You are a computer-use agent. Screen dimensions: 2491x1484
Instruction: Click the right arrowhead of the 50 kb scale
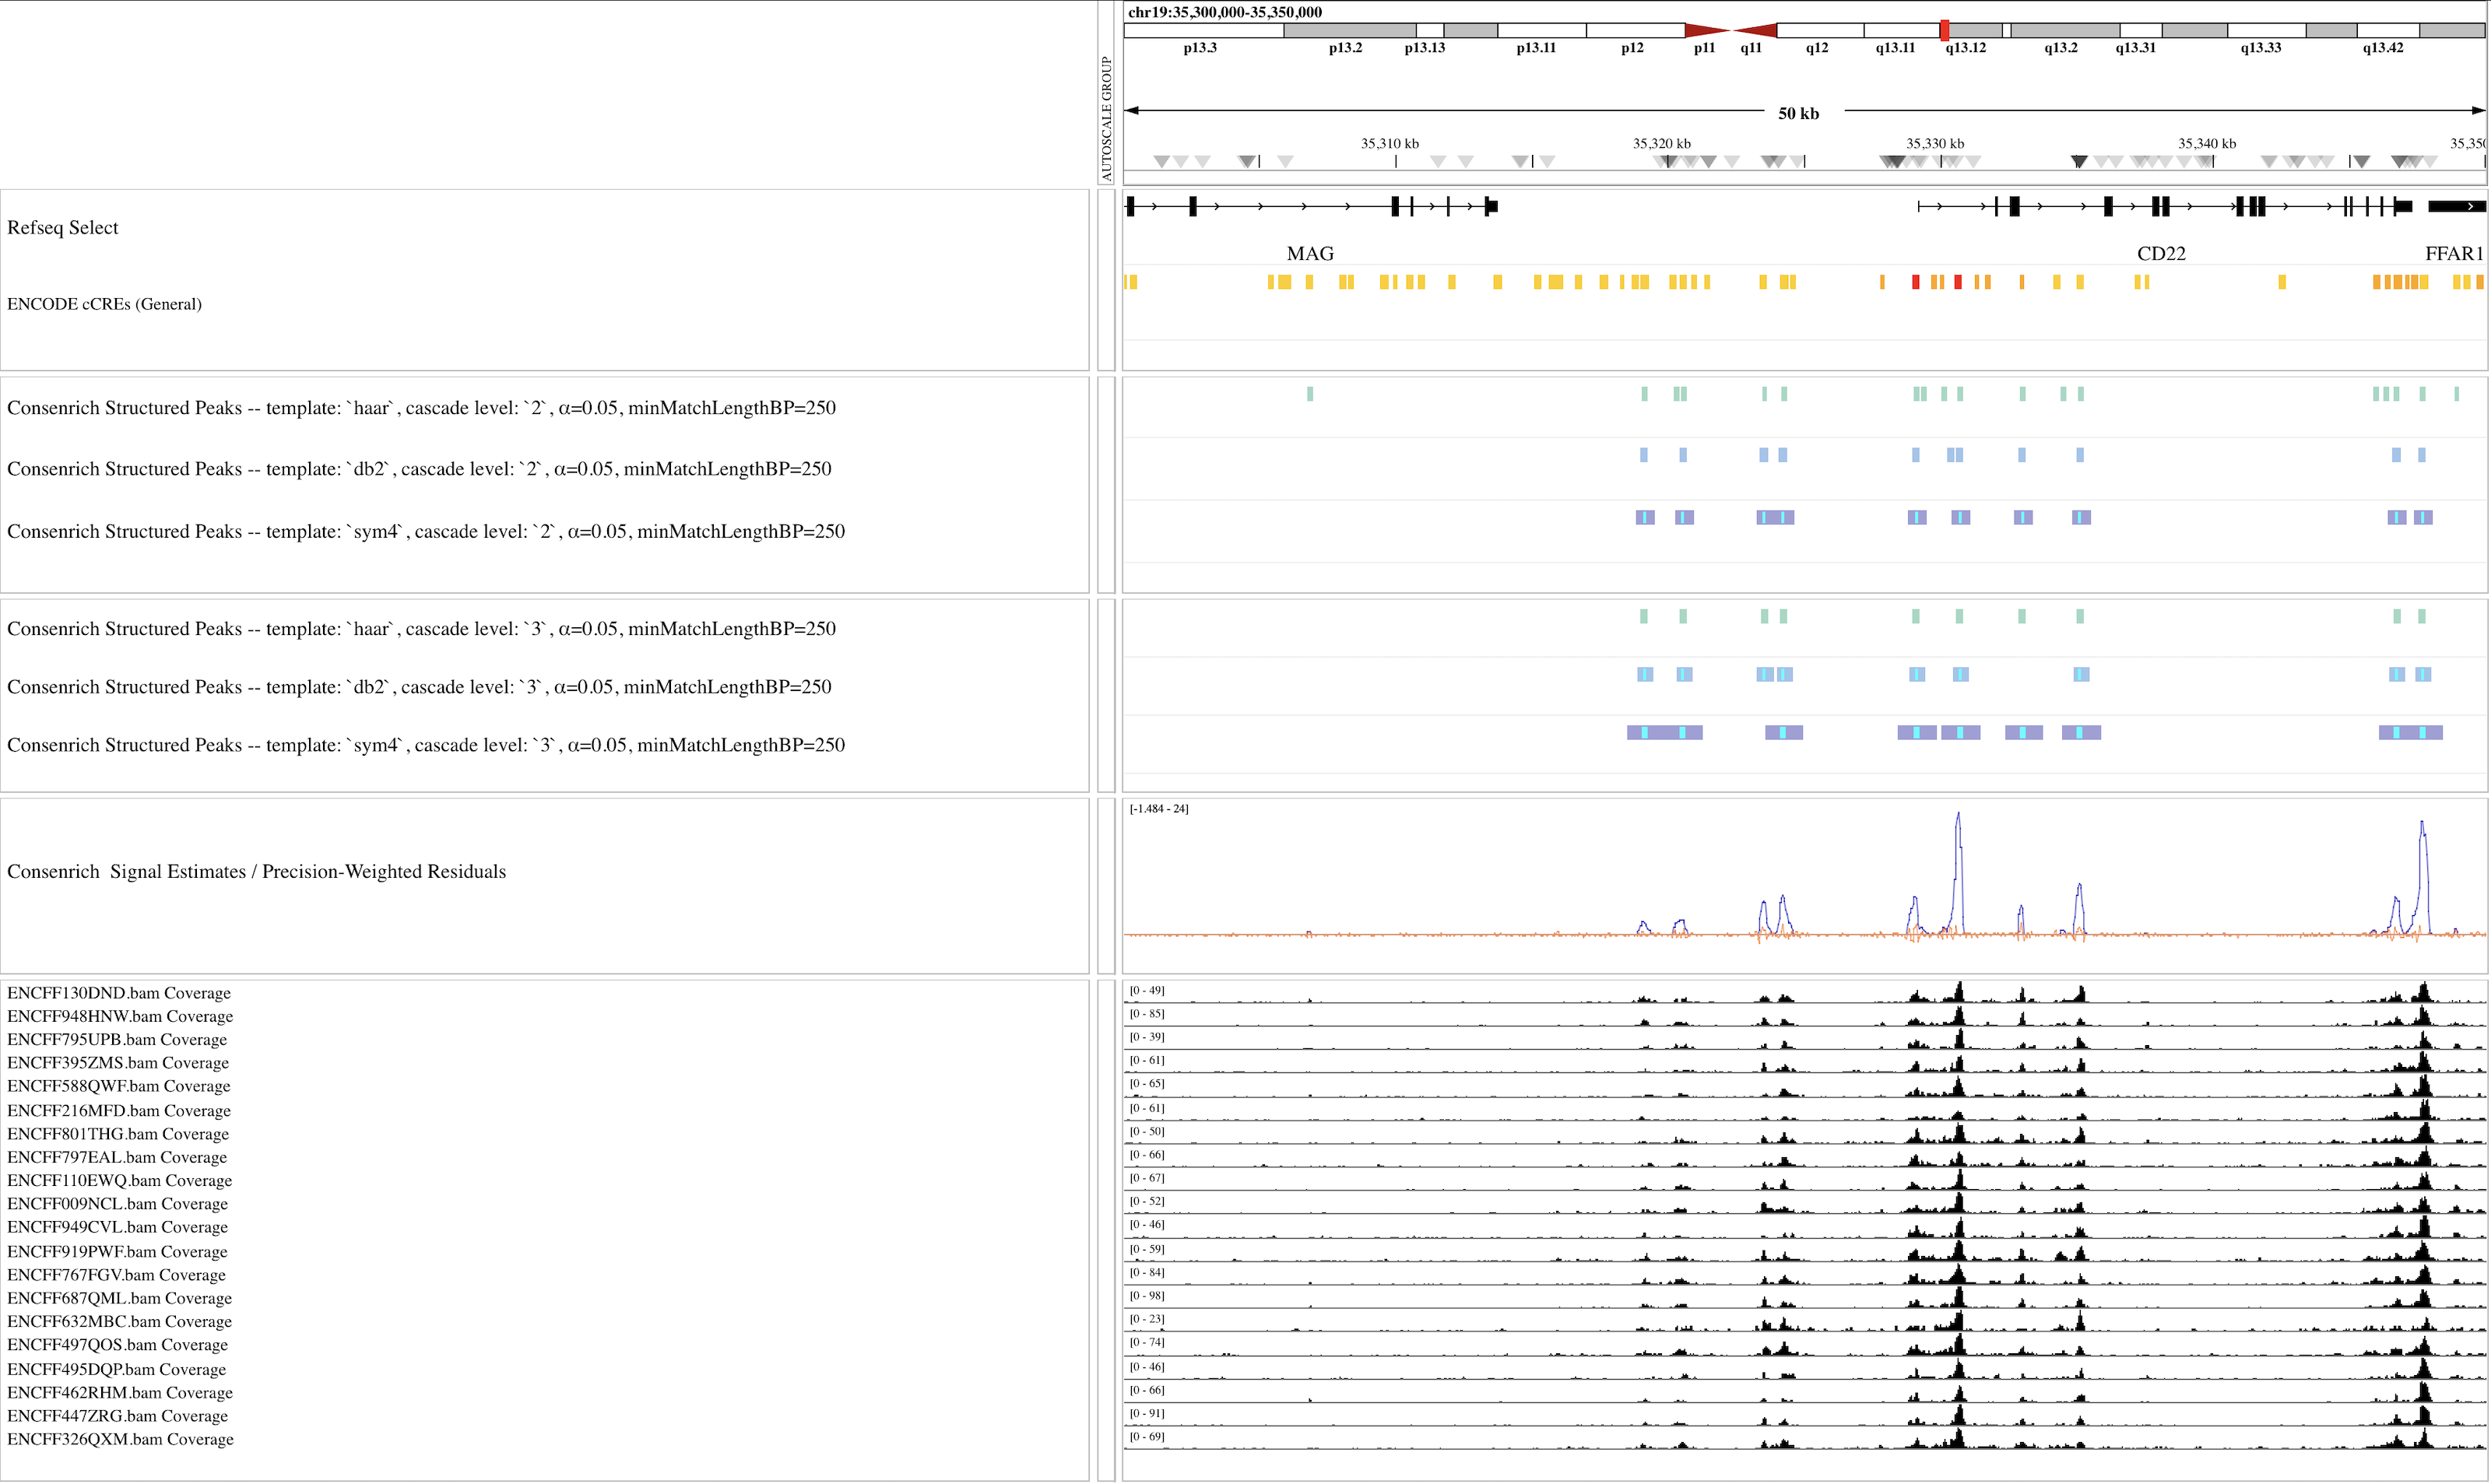(x=2479, y=110)
